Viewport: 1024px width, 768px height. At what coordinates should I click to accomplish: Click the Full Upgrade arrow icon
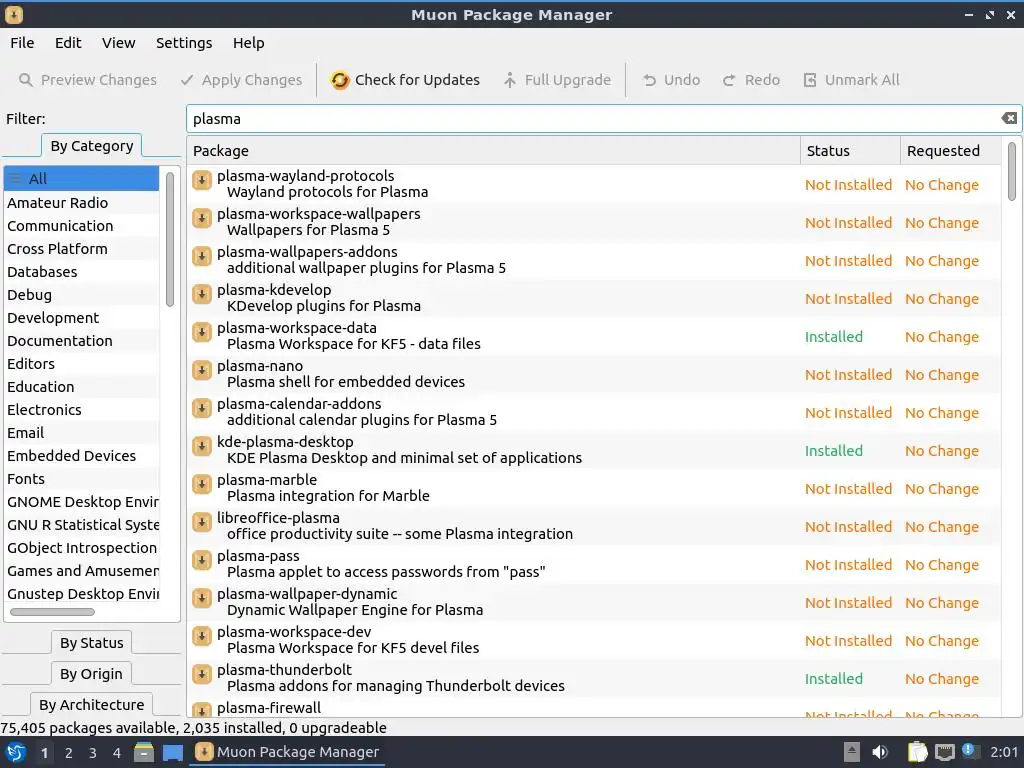509,80
